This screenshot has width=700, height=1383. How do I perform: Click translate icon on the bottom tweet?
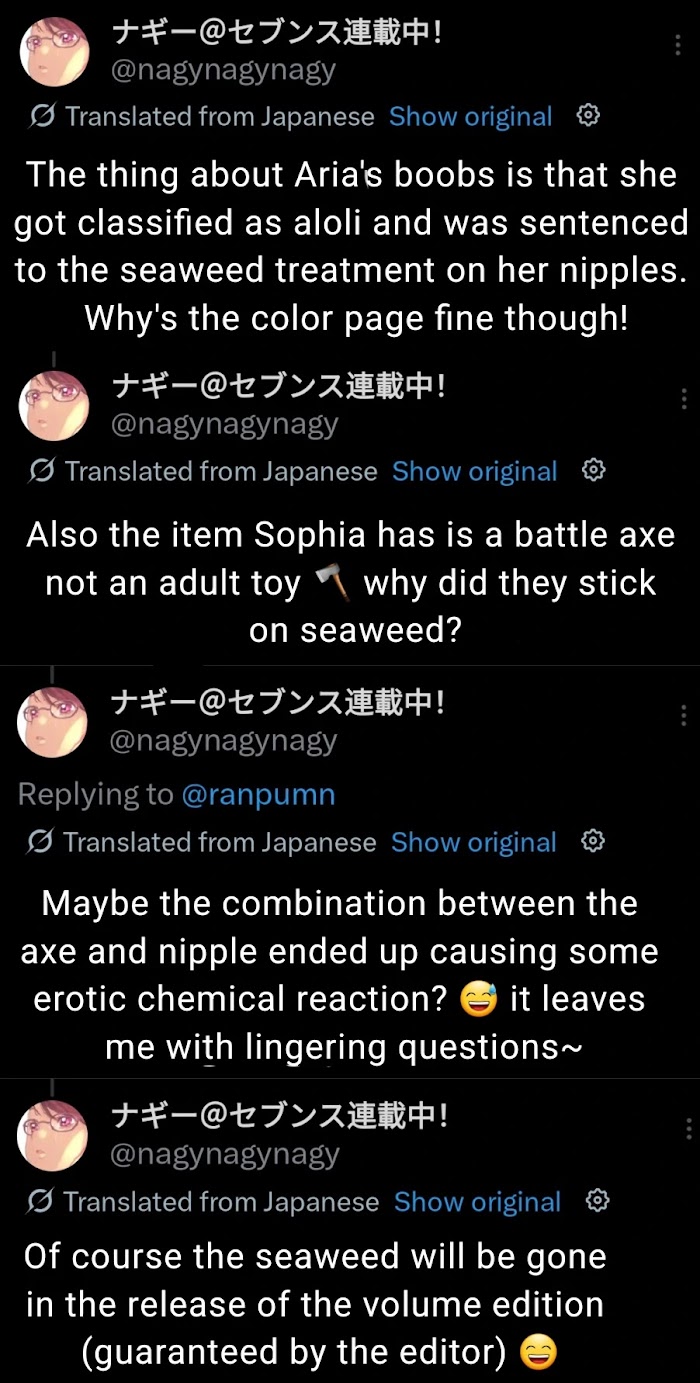point(43,1201)
